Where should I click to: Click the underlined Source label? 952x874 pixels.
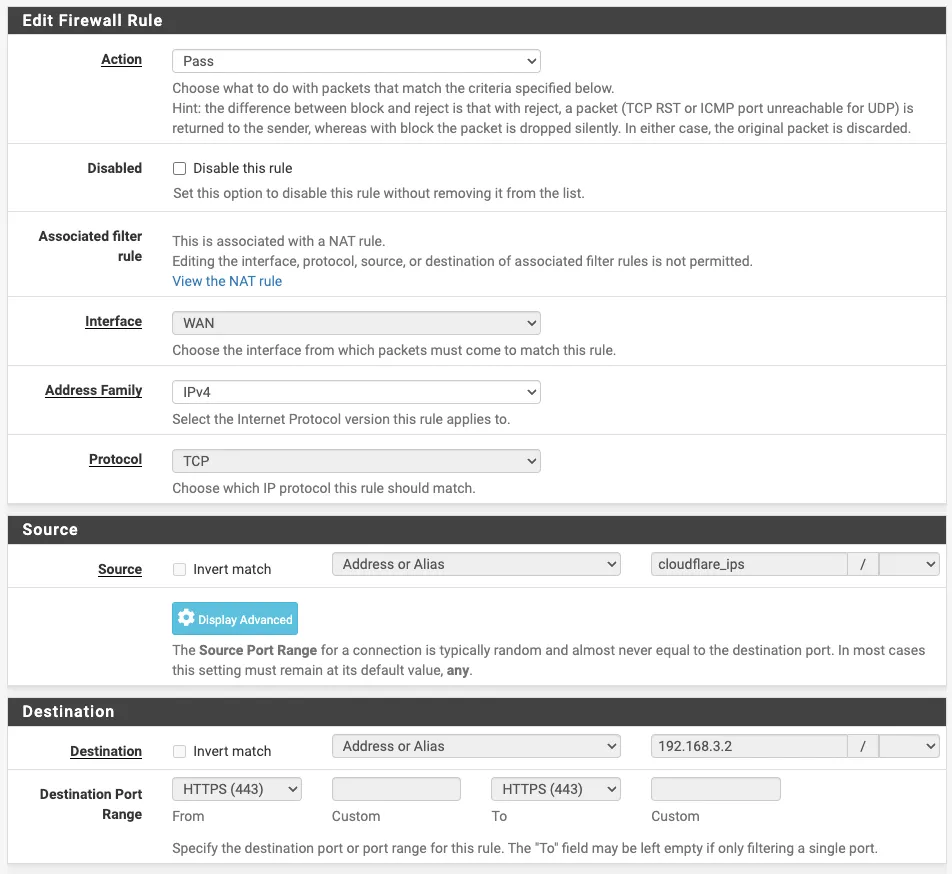[120, 569]
